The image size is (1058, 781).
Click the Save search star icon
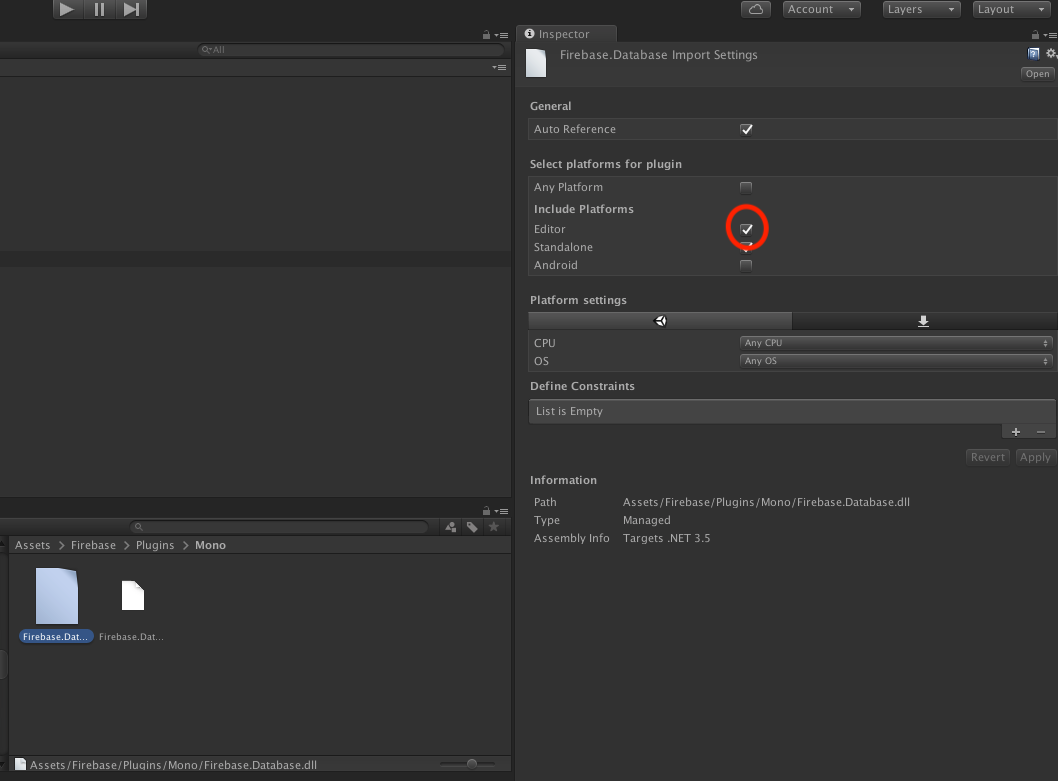tap(494, 527)
